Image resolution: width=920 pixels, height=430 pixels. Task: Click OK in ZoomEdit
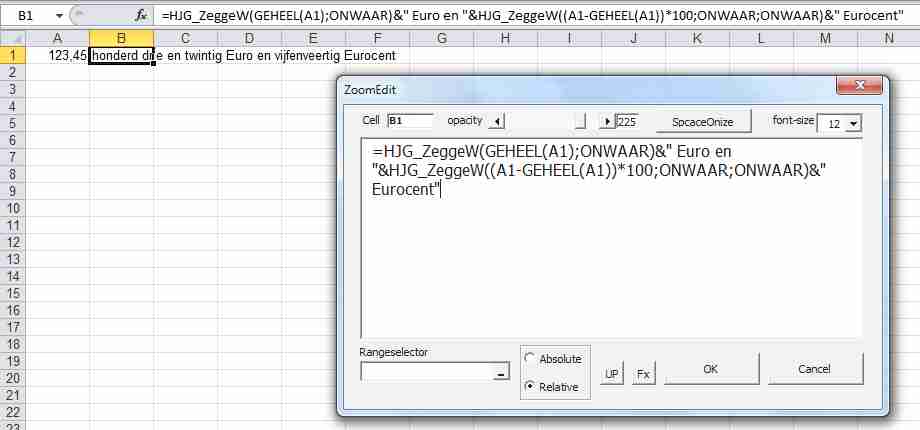(711, 369)
